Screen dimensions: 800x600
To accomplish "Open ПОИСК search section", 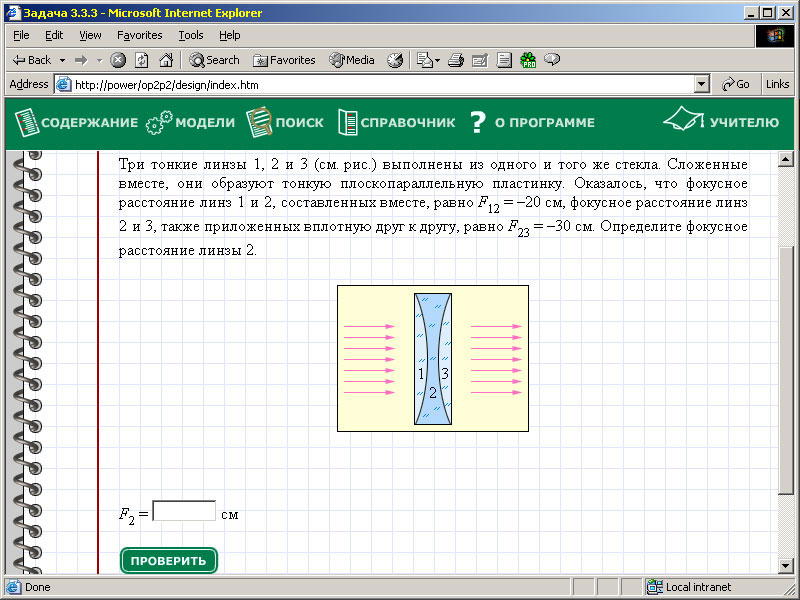I will 285,122.
